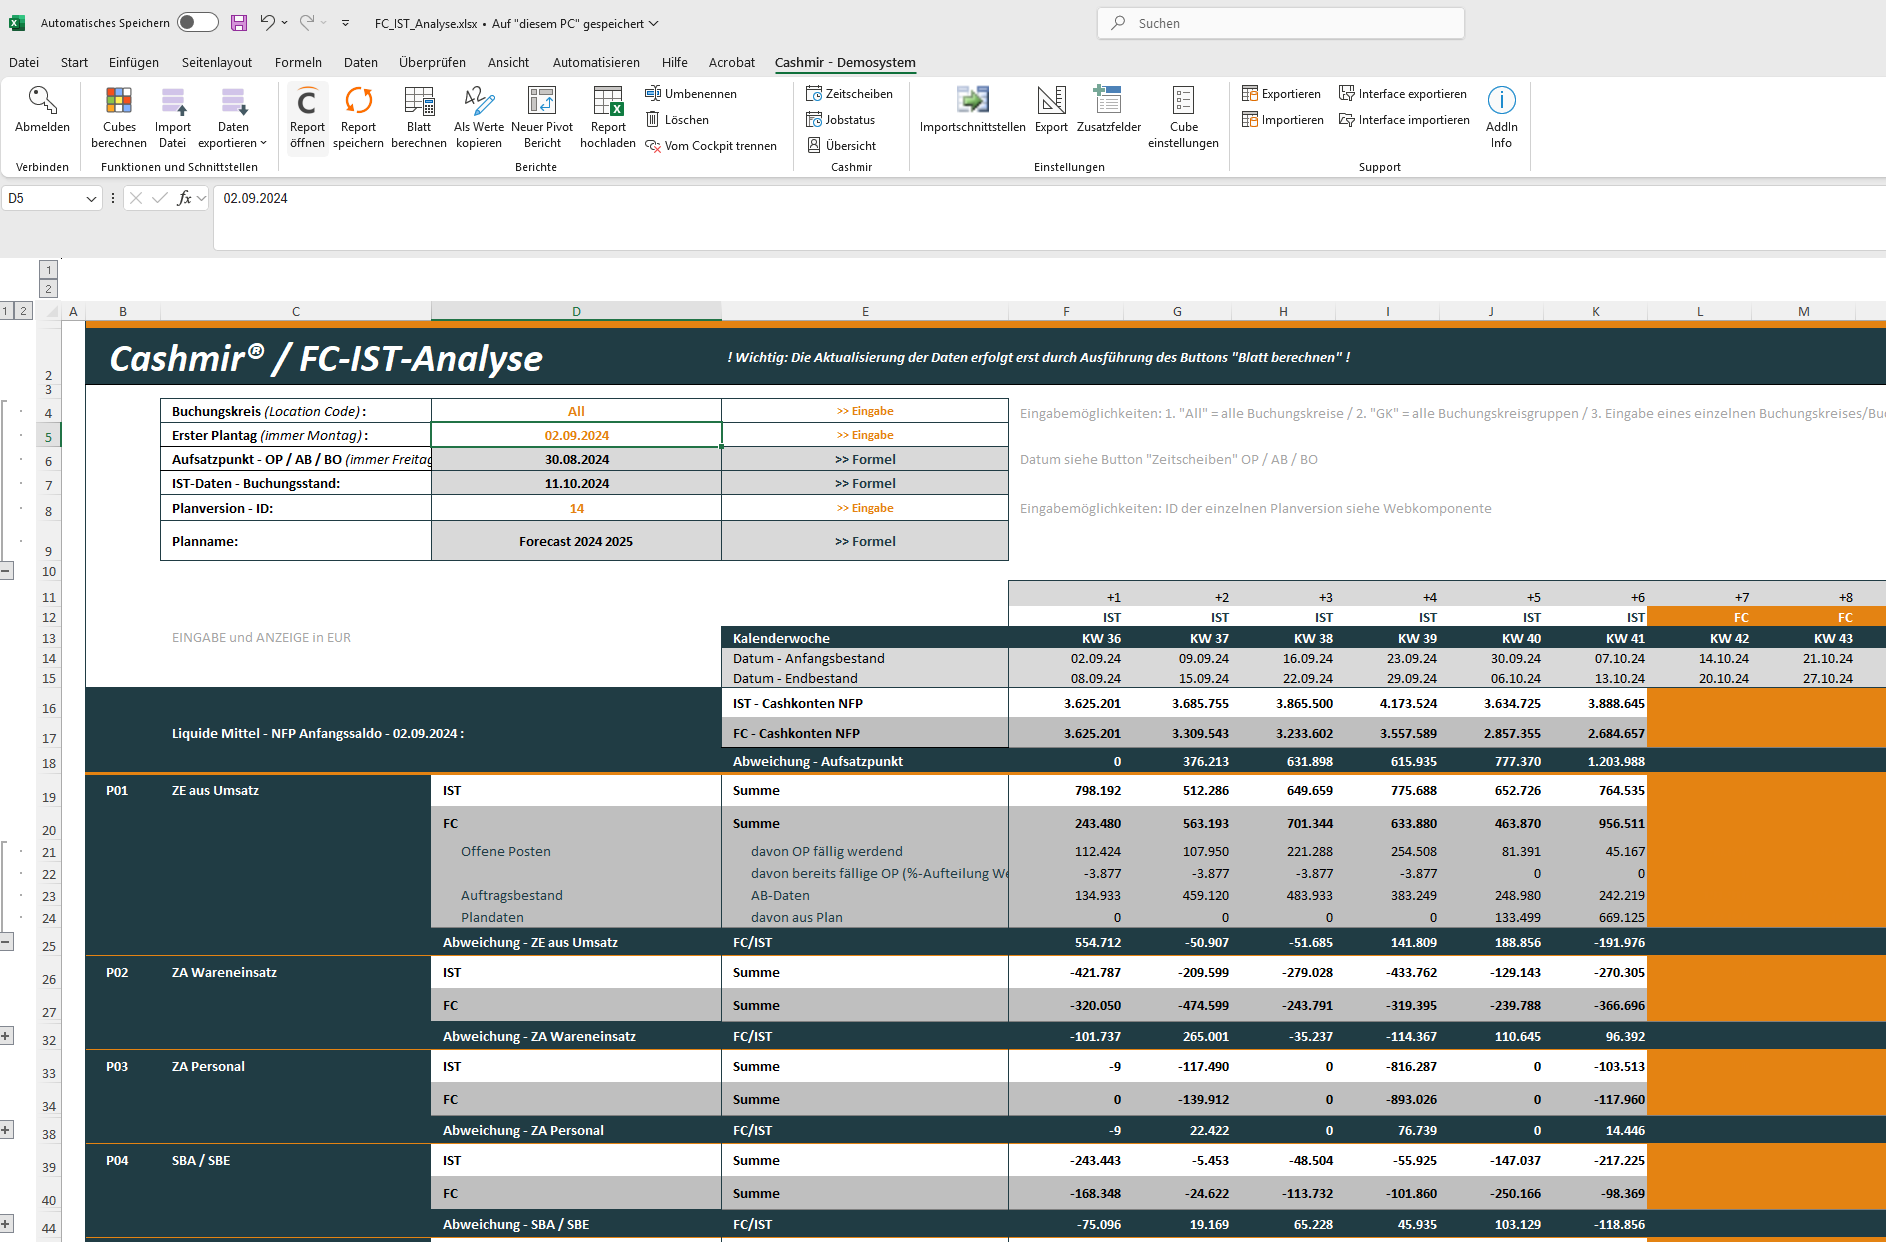
Task: Select column D header
Action: (x=576, y=312)
